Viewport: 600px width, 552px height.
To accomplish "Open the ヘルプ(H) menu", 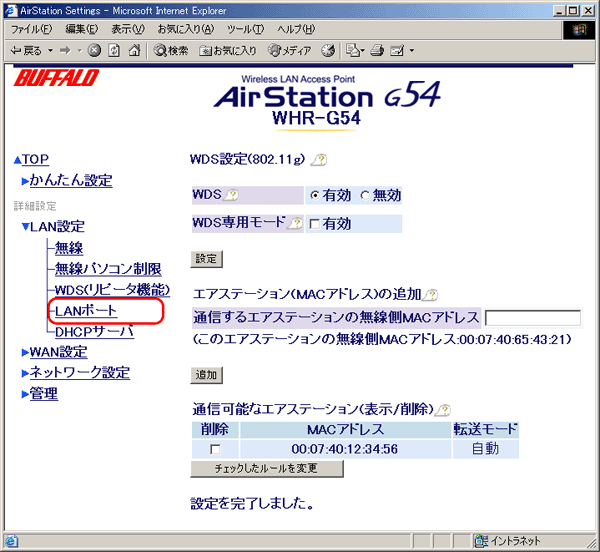I will point(296,29).
